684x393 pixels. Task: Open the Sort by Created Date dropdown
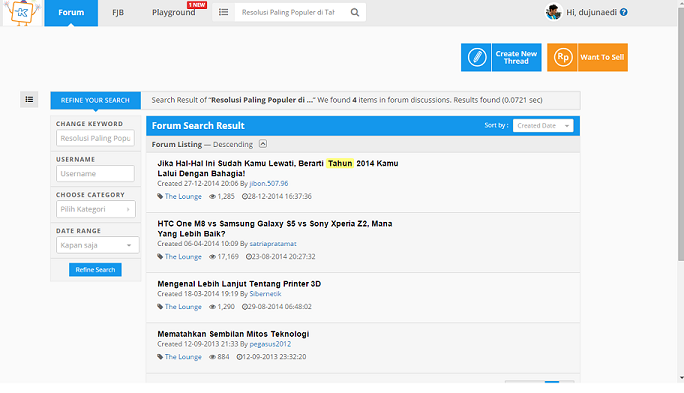click(x=543, y=126)
